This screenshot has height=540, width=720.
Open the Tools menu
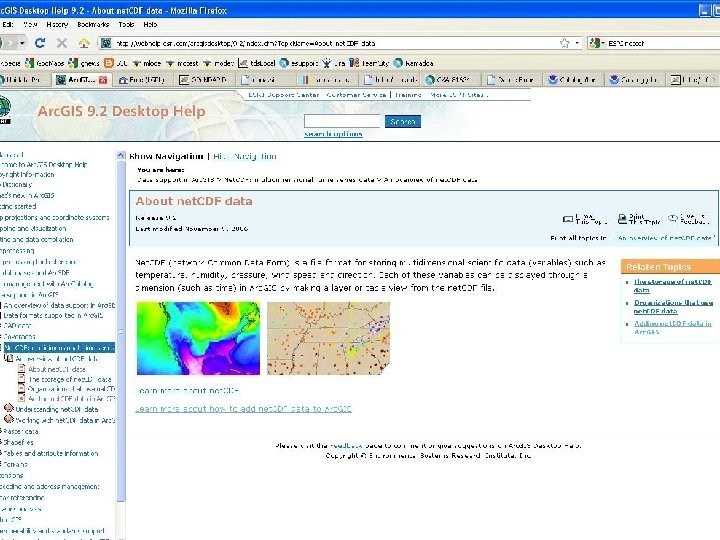tap(126, 25)
